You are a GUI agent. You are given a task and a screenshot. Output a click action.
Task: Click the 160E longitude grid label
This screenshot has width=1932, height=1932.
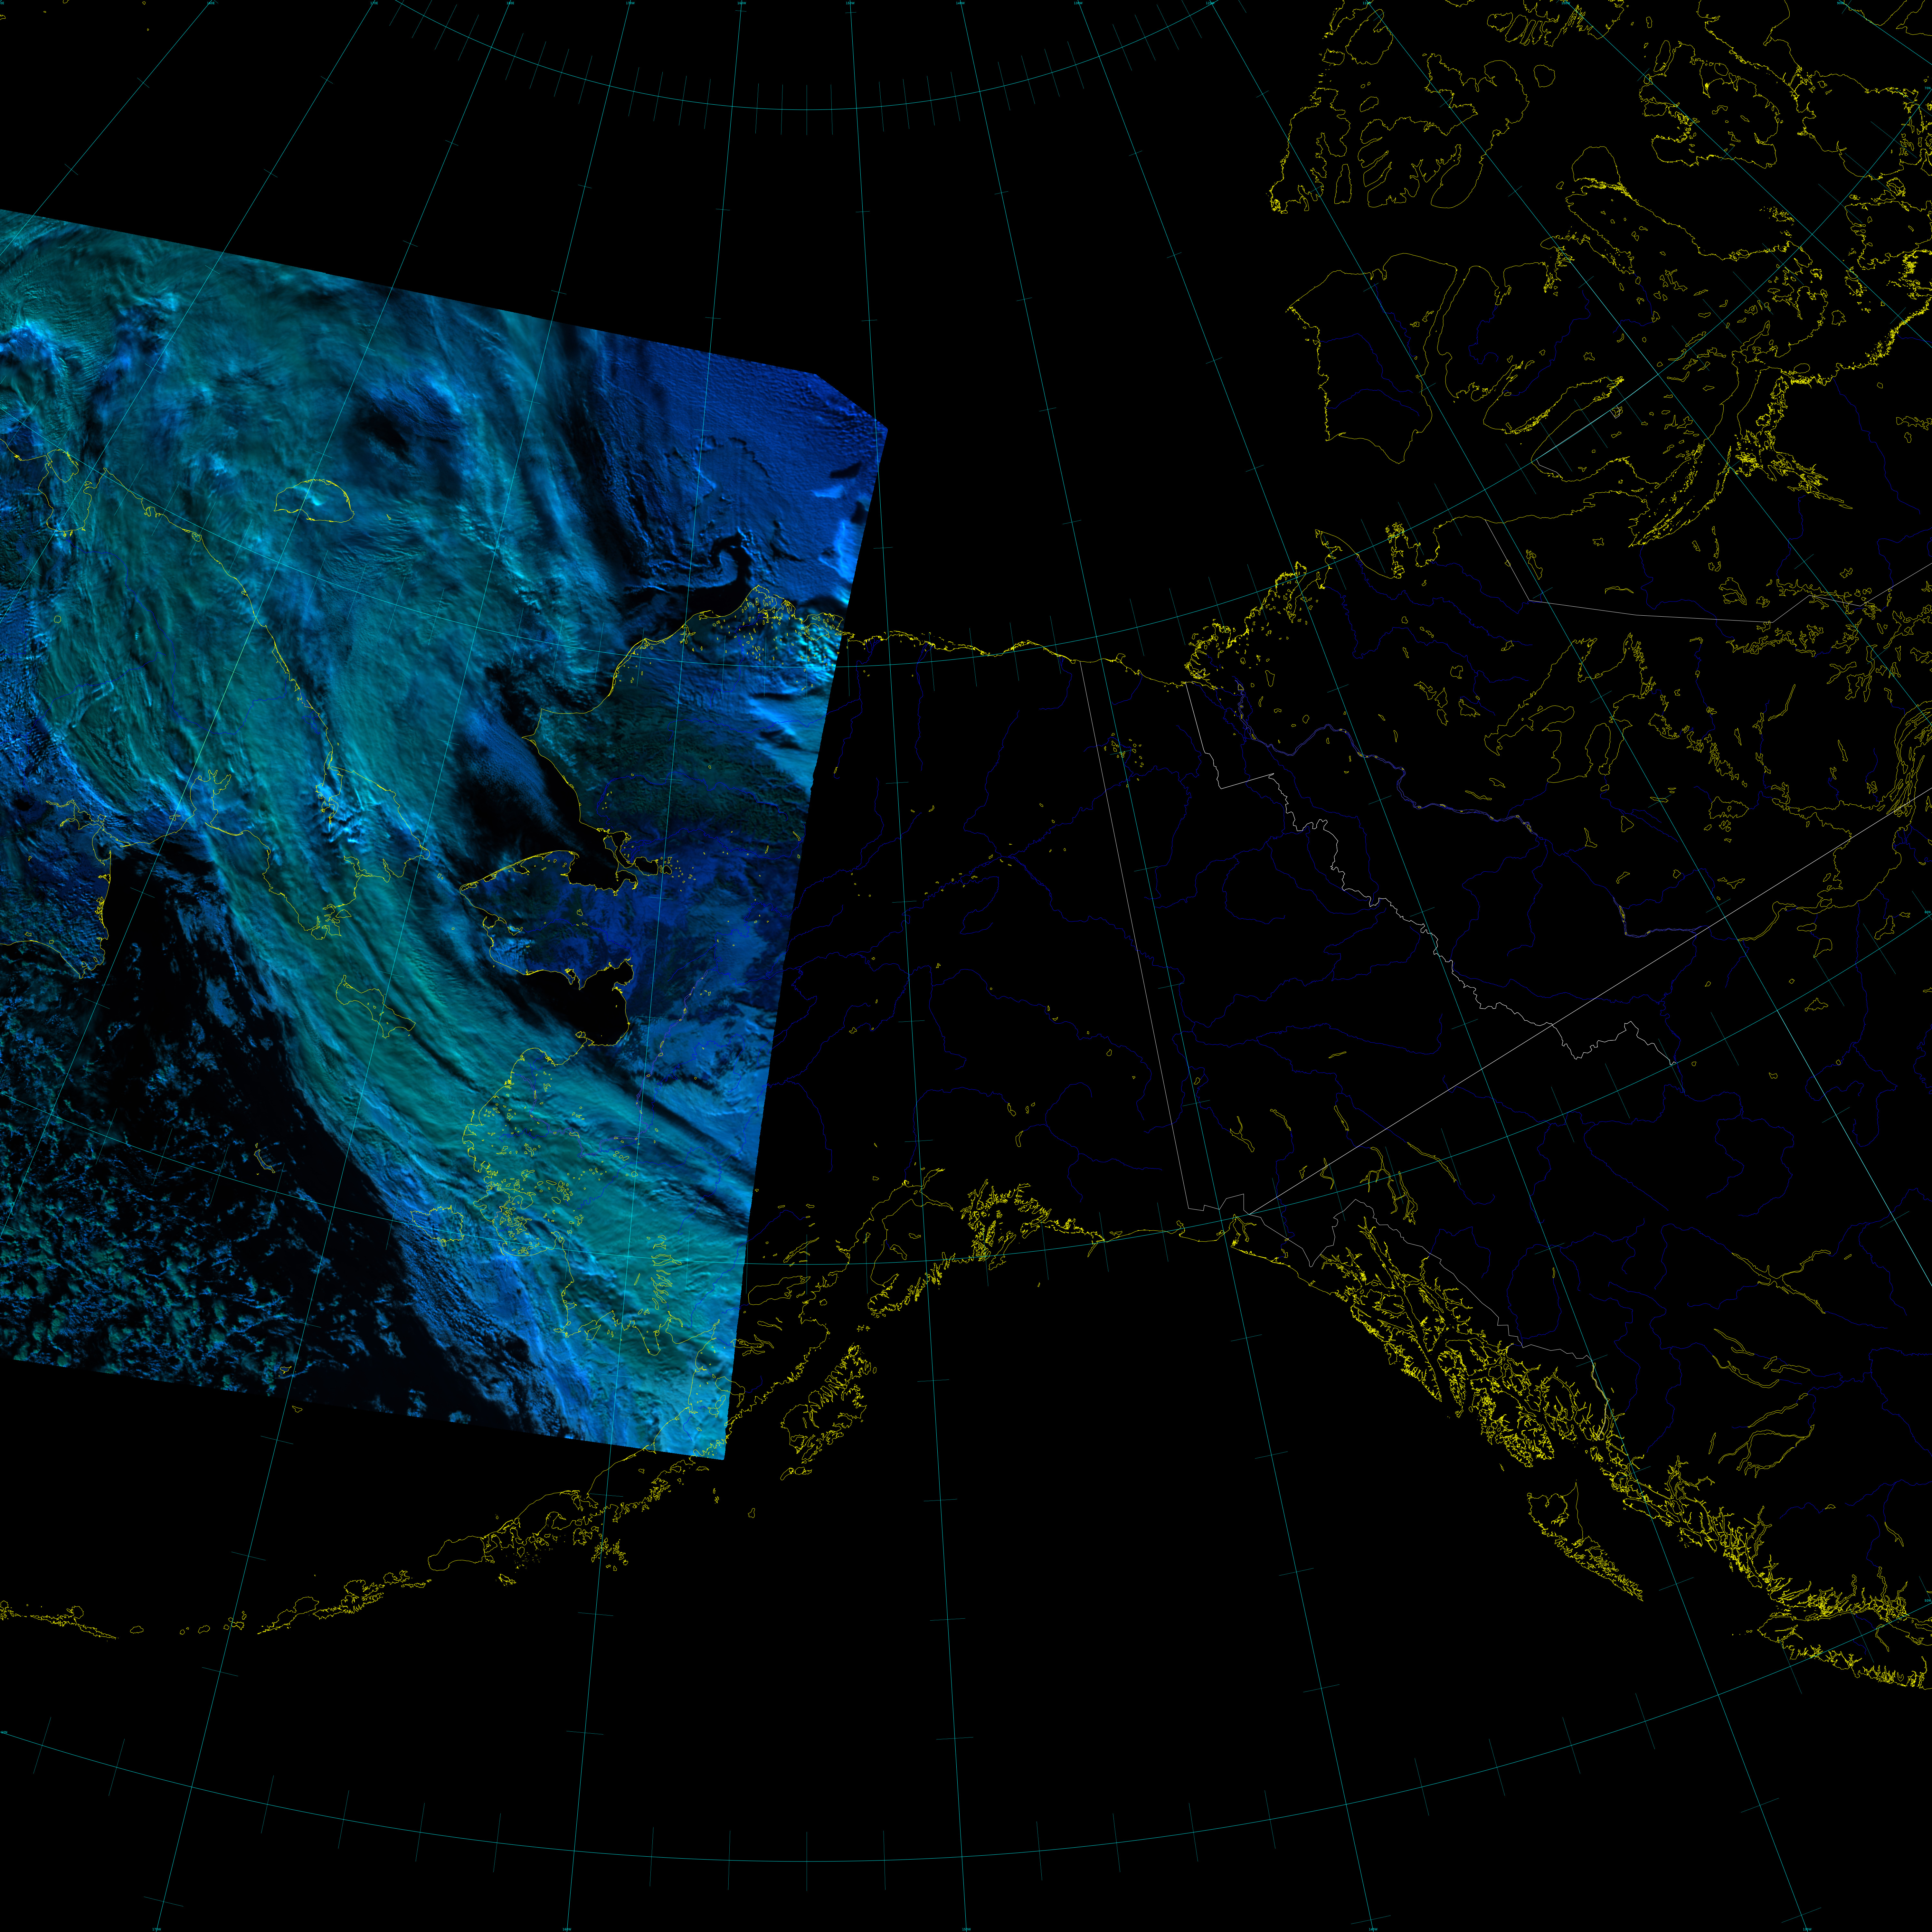[x=211, y=3]
